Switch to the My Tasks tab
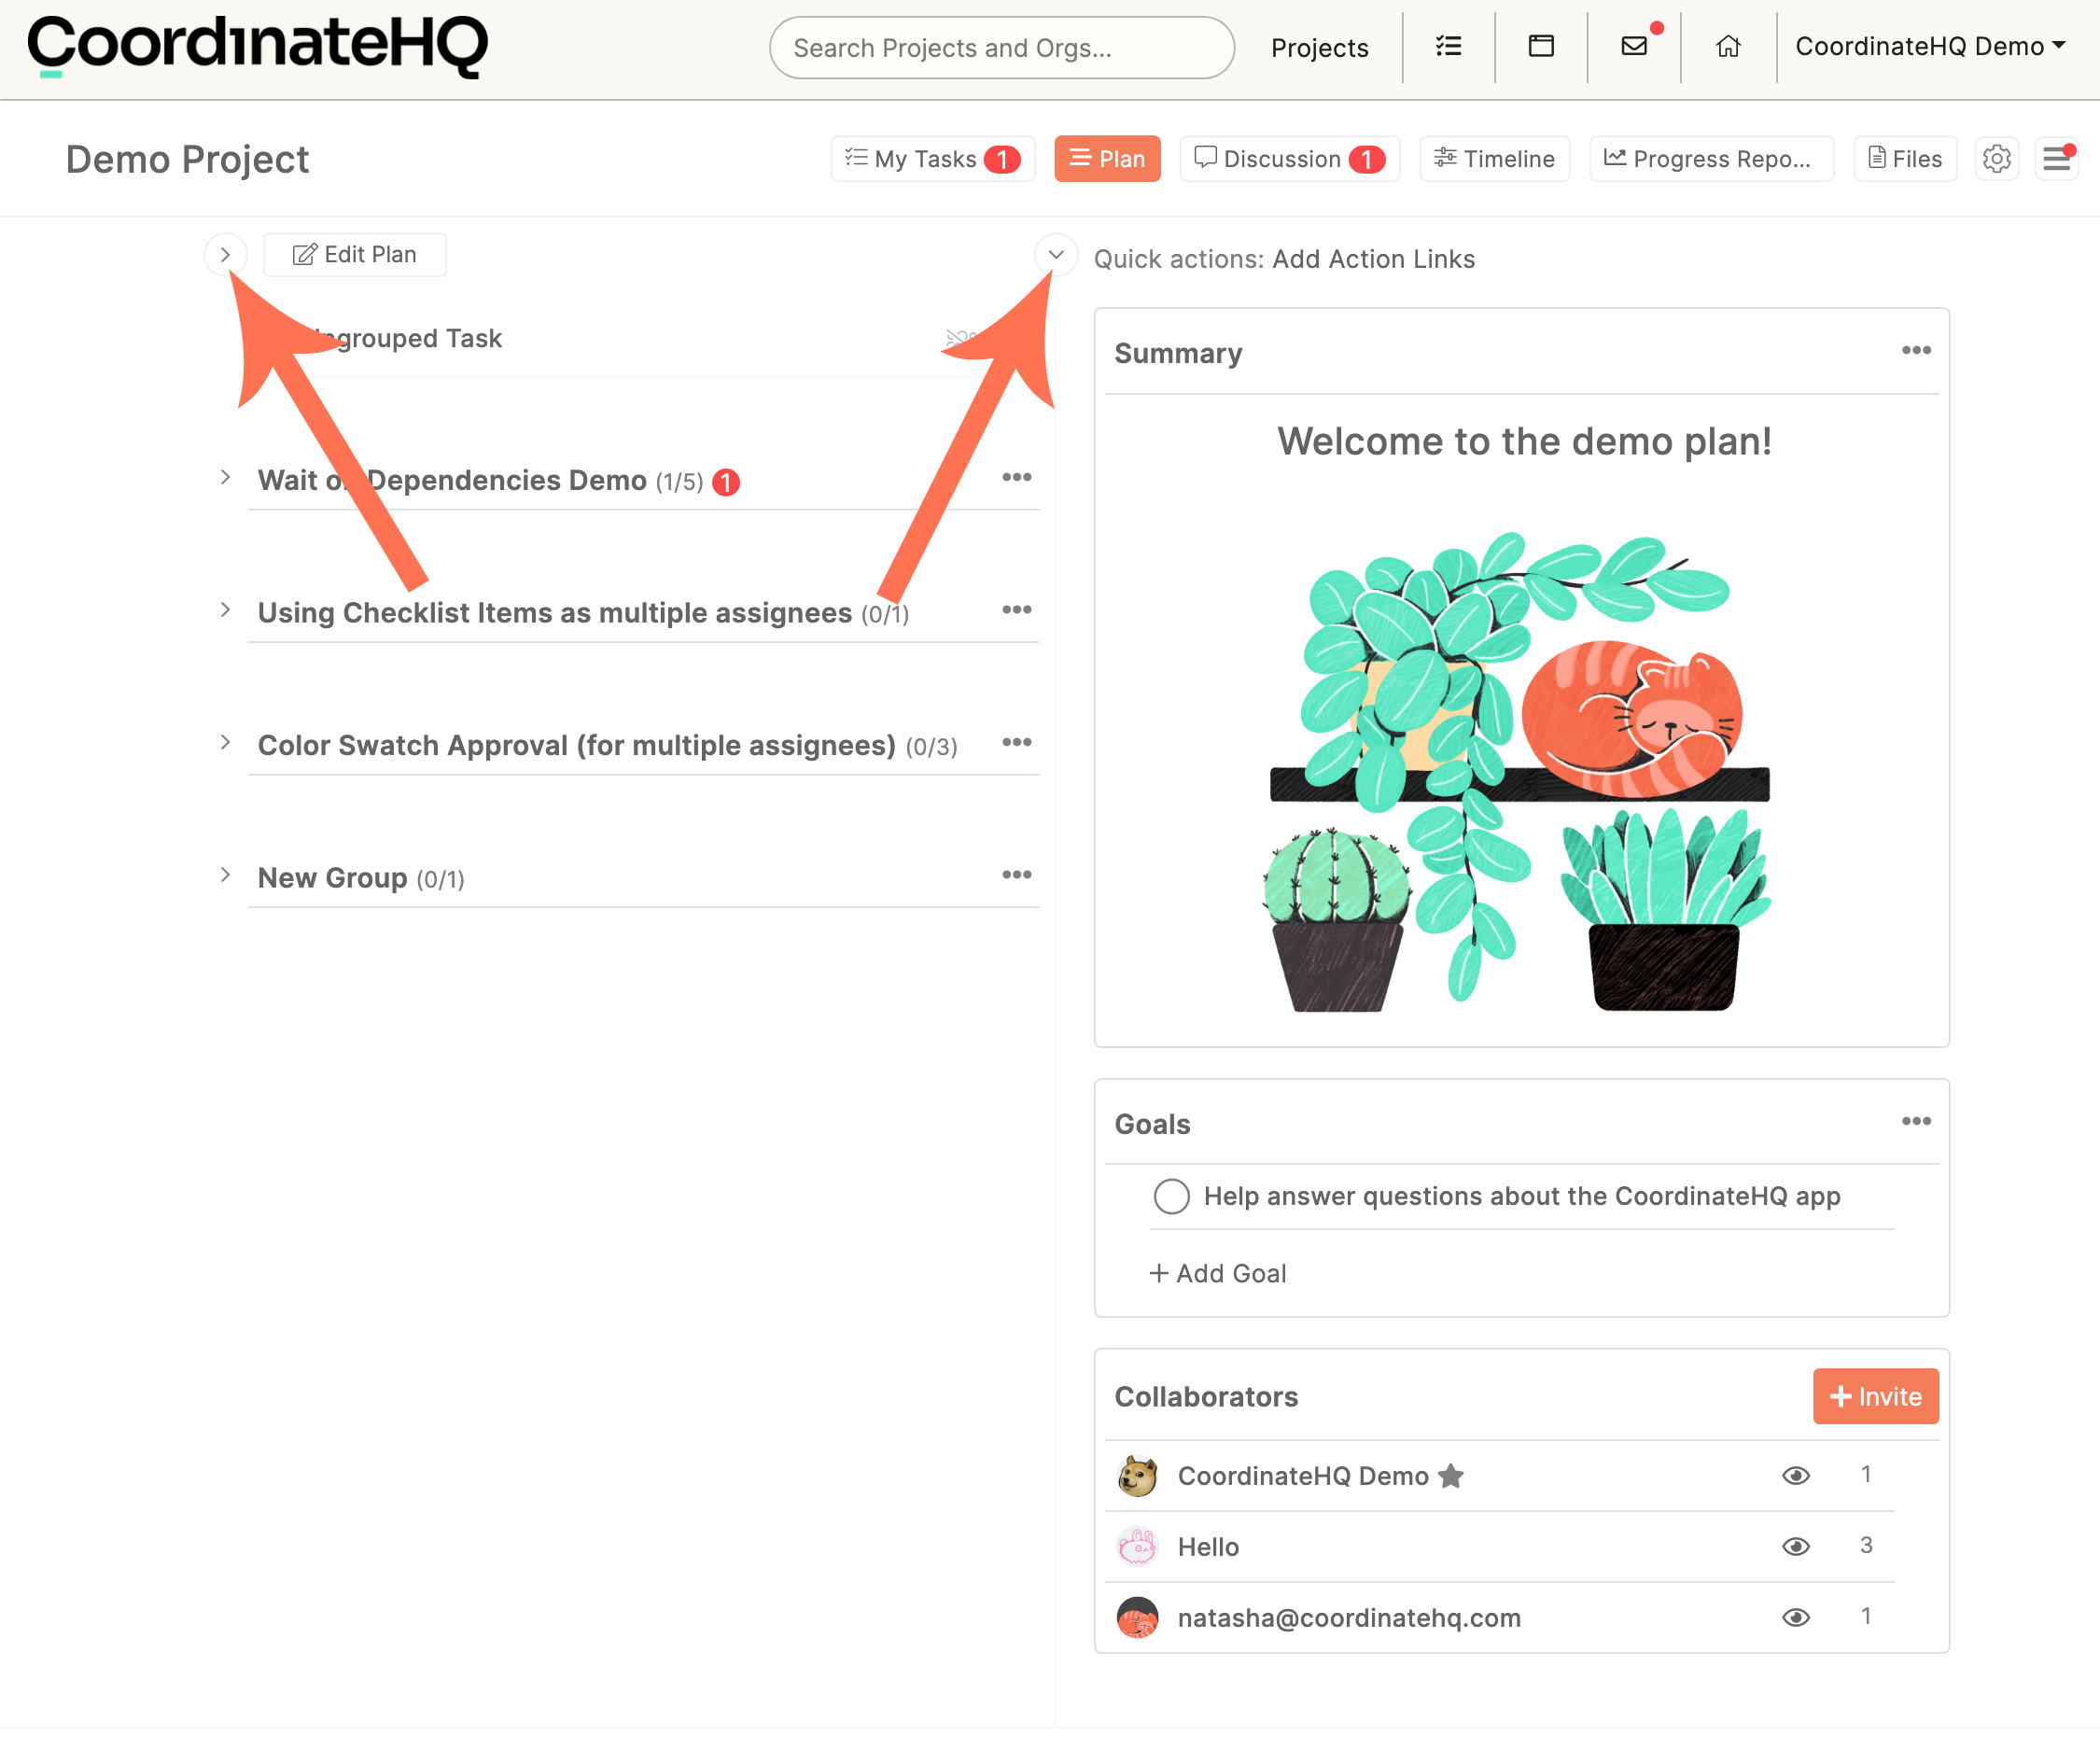 click(932, 158)
